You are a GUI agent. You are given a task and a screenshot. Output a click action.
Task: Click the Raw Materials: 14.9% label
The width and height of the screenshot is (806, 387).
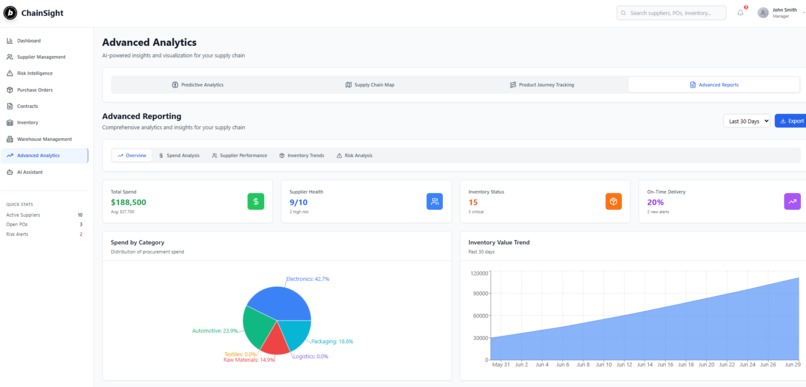[x=249, y=360]
